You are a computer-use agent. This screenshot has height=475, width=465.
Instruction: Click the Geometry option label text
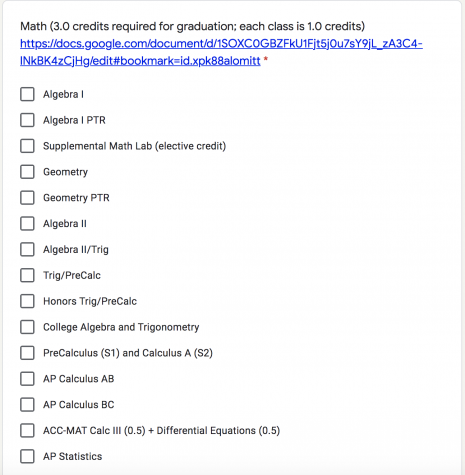(x=65, y=172)
